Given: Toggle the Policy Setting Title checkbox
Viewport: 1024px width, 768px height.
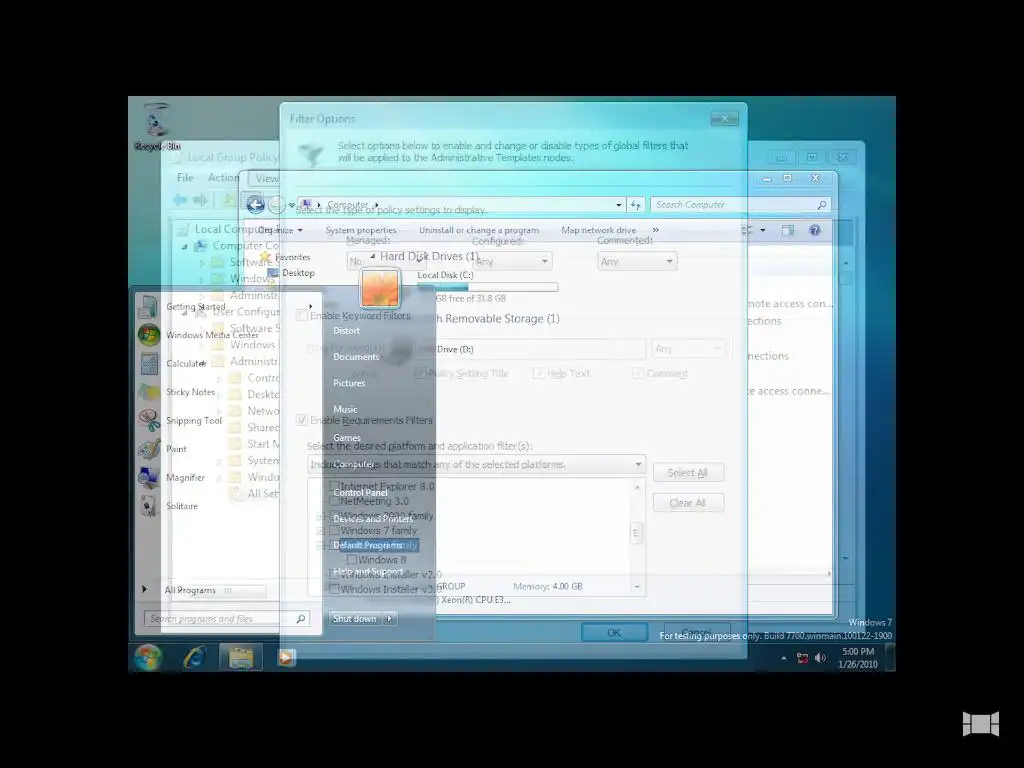Looking at the screenshot, I should [420, 374].
